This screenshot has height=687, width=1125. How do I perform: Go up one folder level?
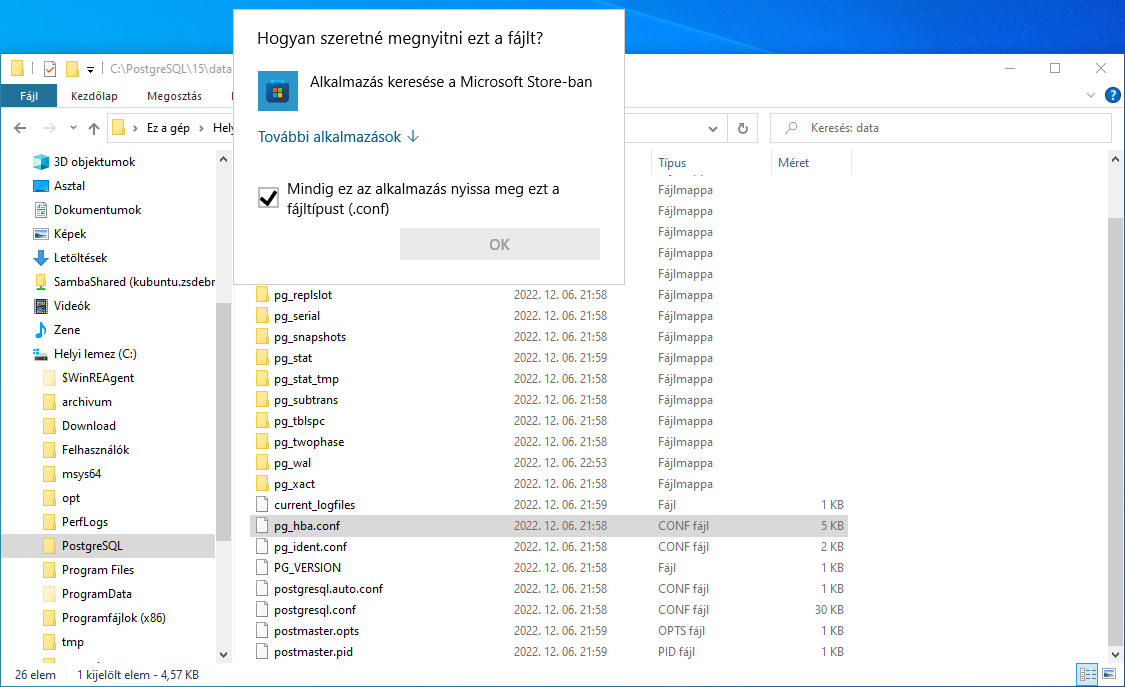[x=94, y=128]
